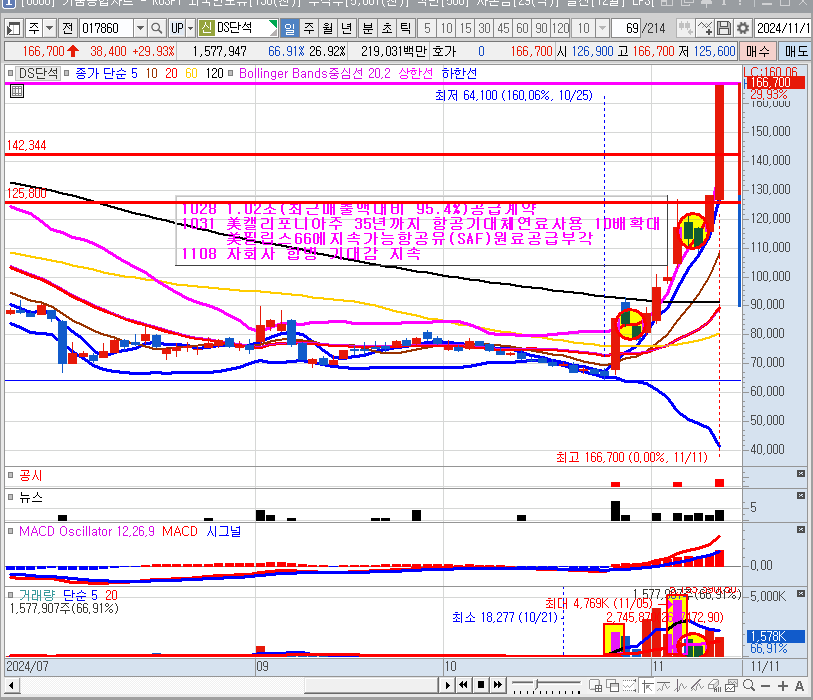This screenshot has height=700, width=813.
Task: Adjust the chart playback speed slider
Action: 546,686
